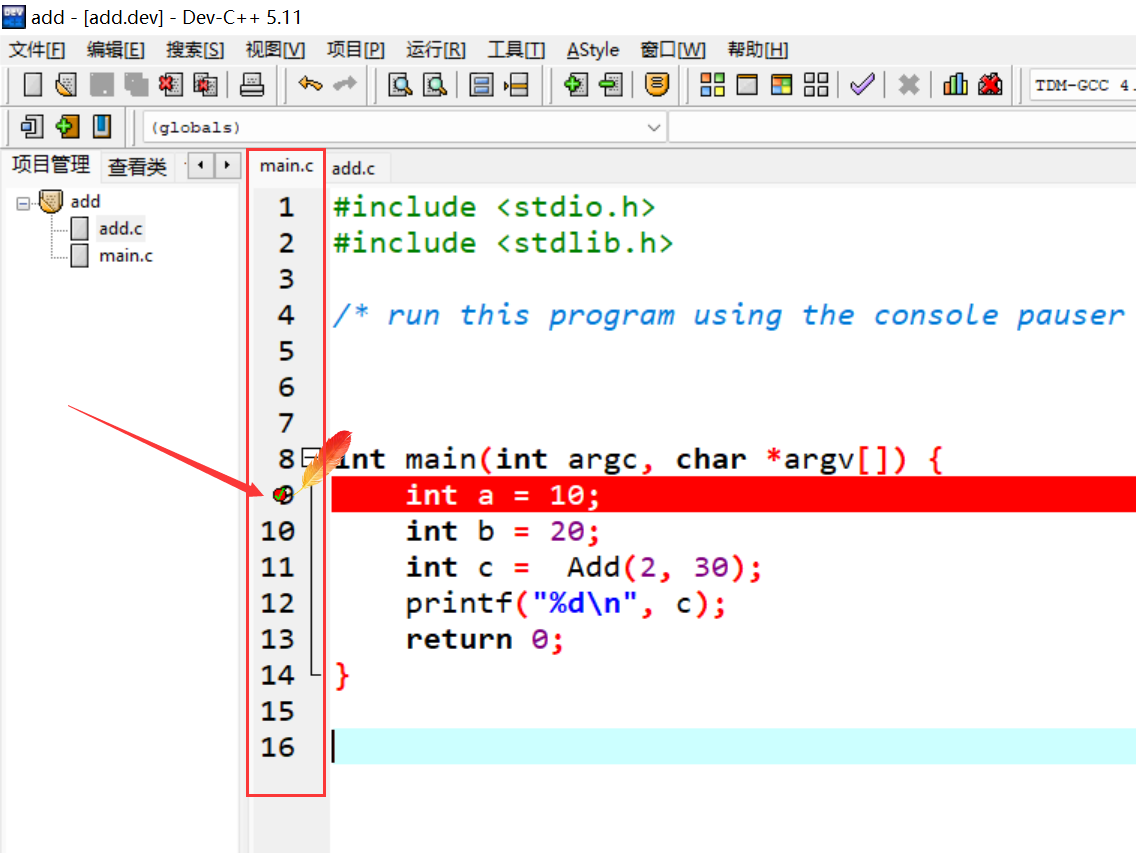Click the Redo arrow icon
The image size is (1136, 853).
click(x=345, y=84)
